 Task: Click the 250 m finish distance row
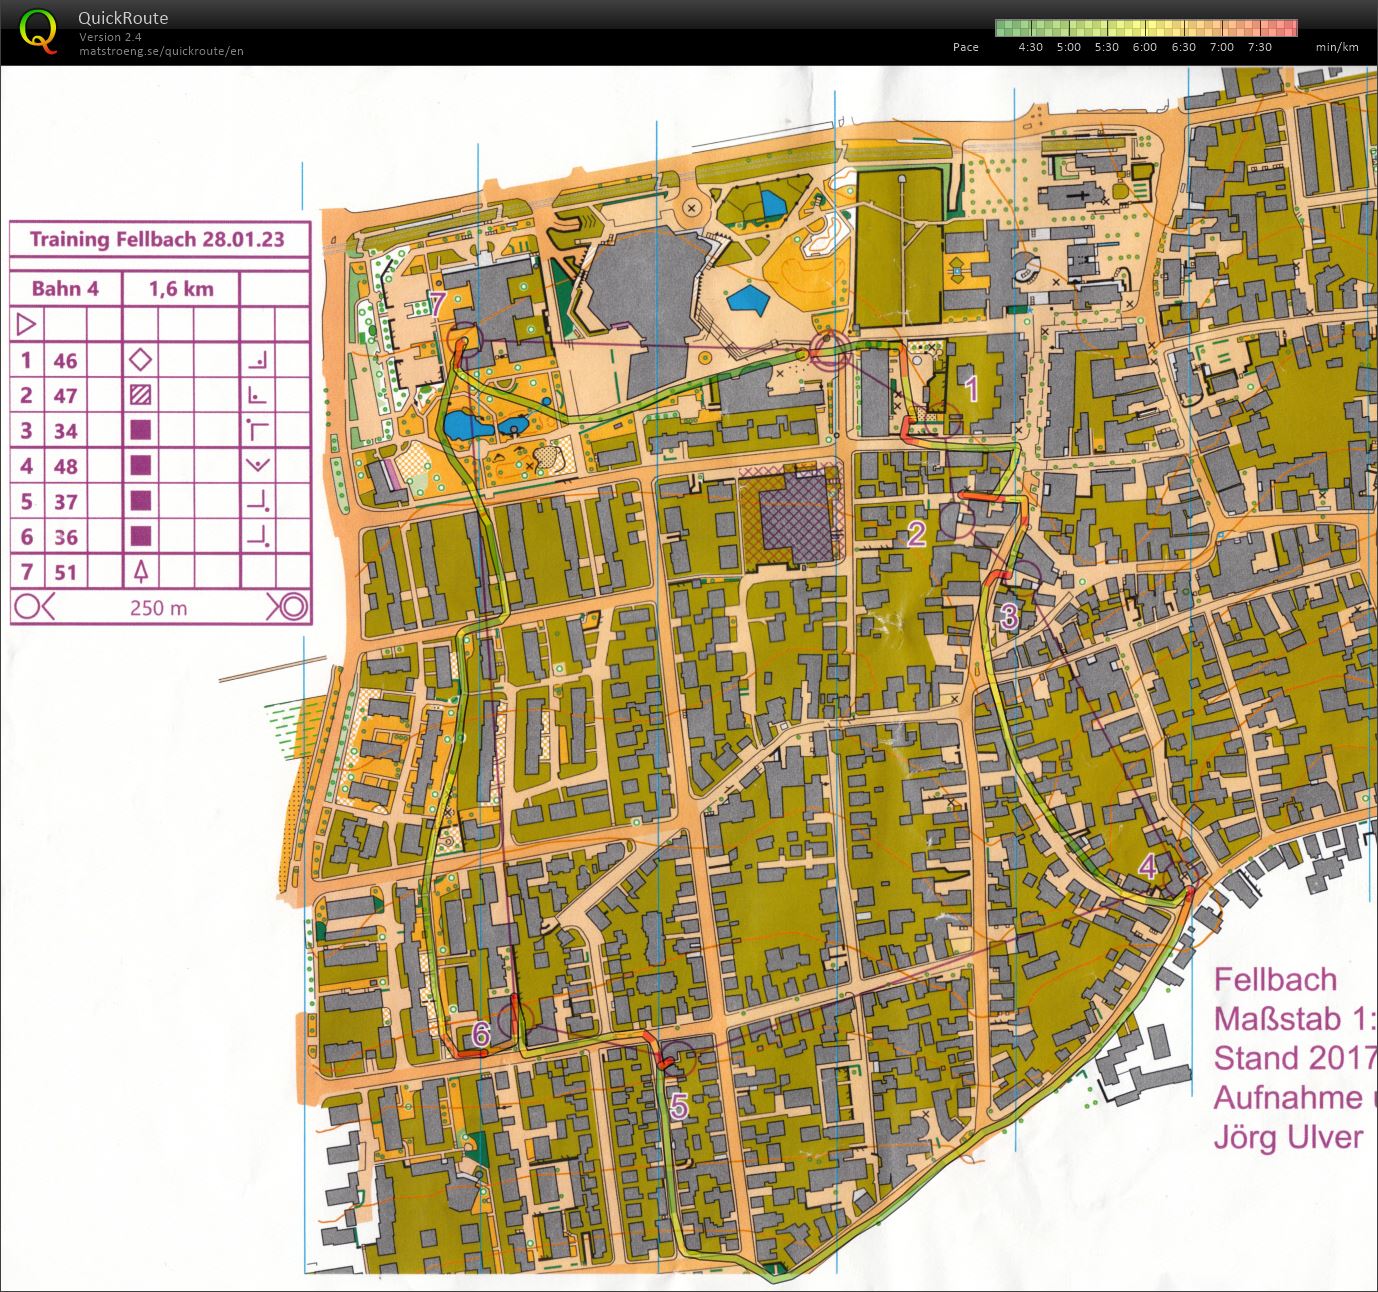tap(159, 607)
